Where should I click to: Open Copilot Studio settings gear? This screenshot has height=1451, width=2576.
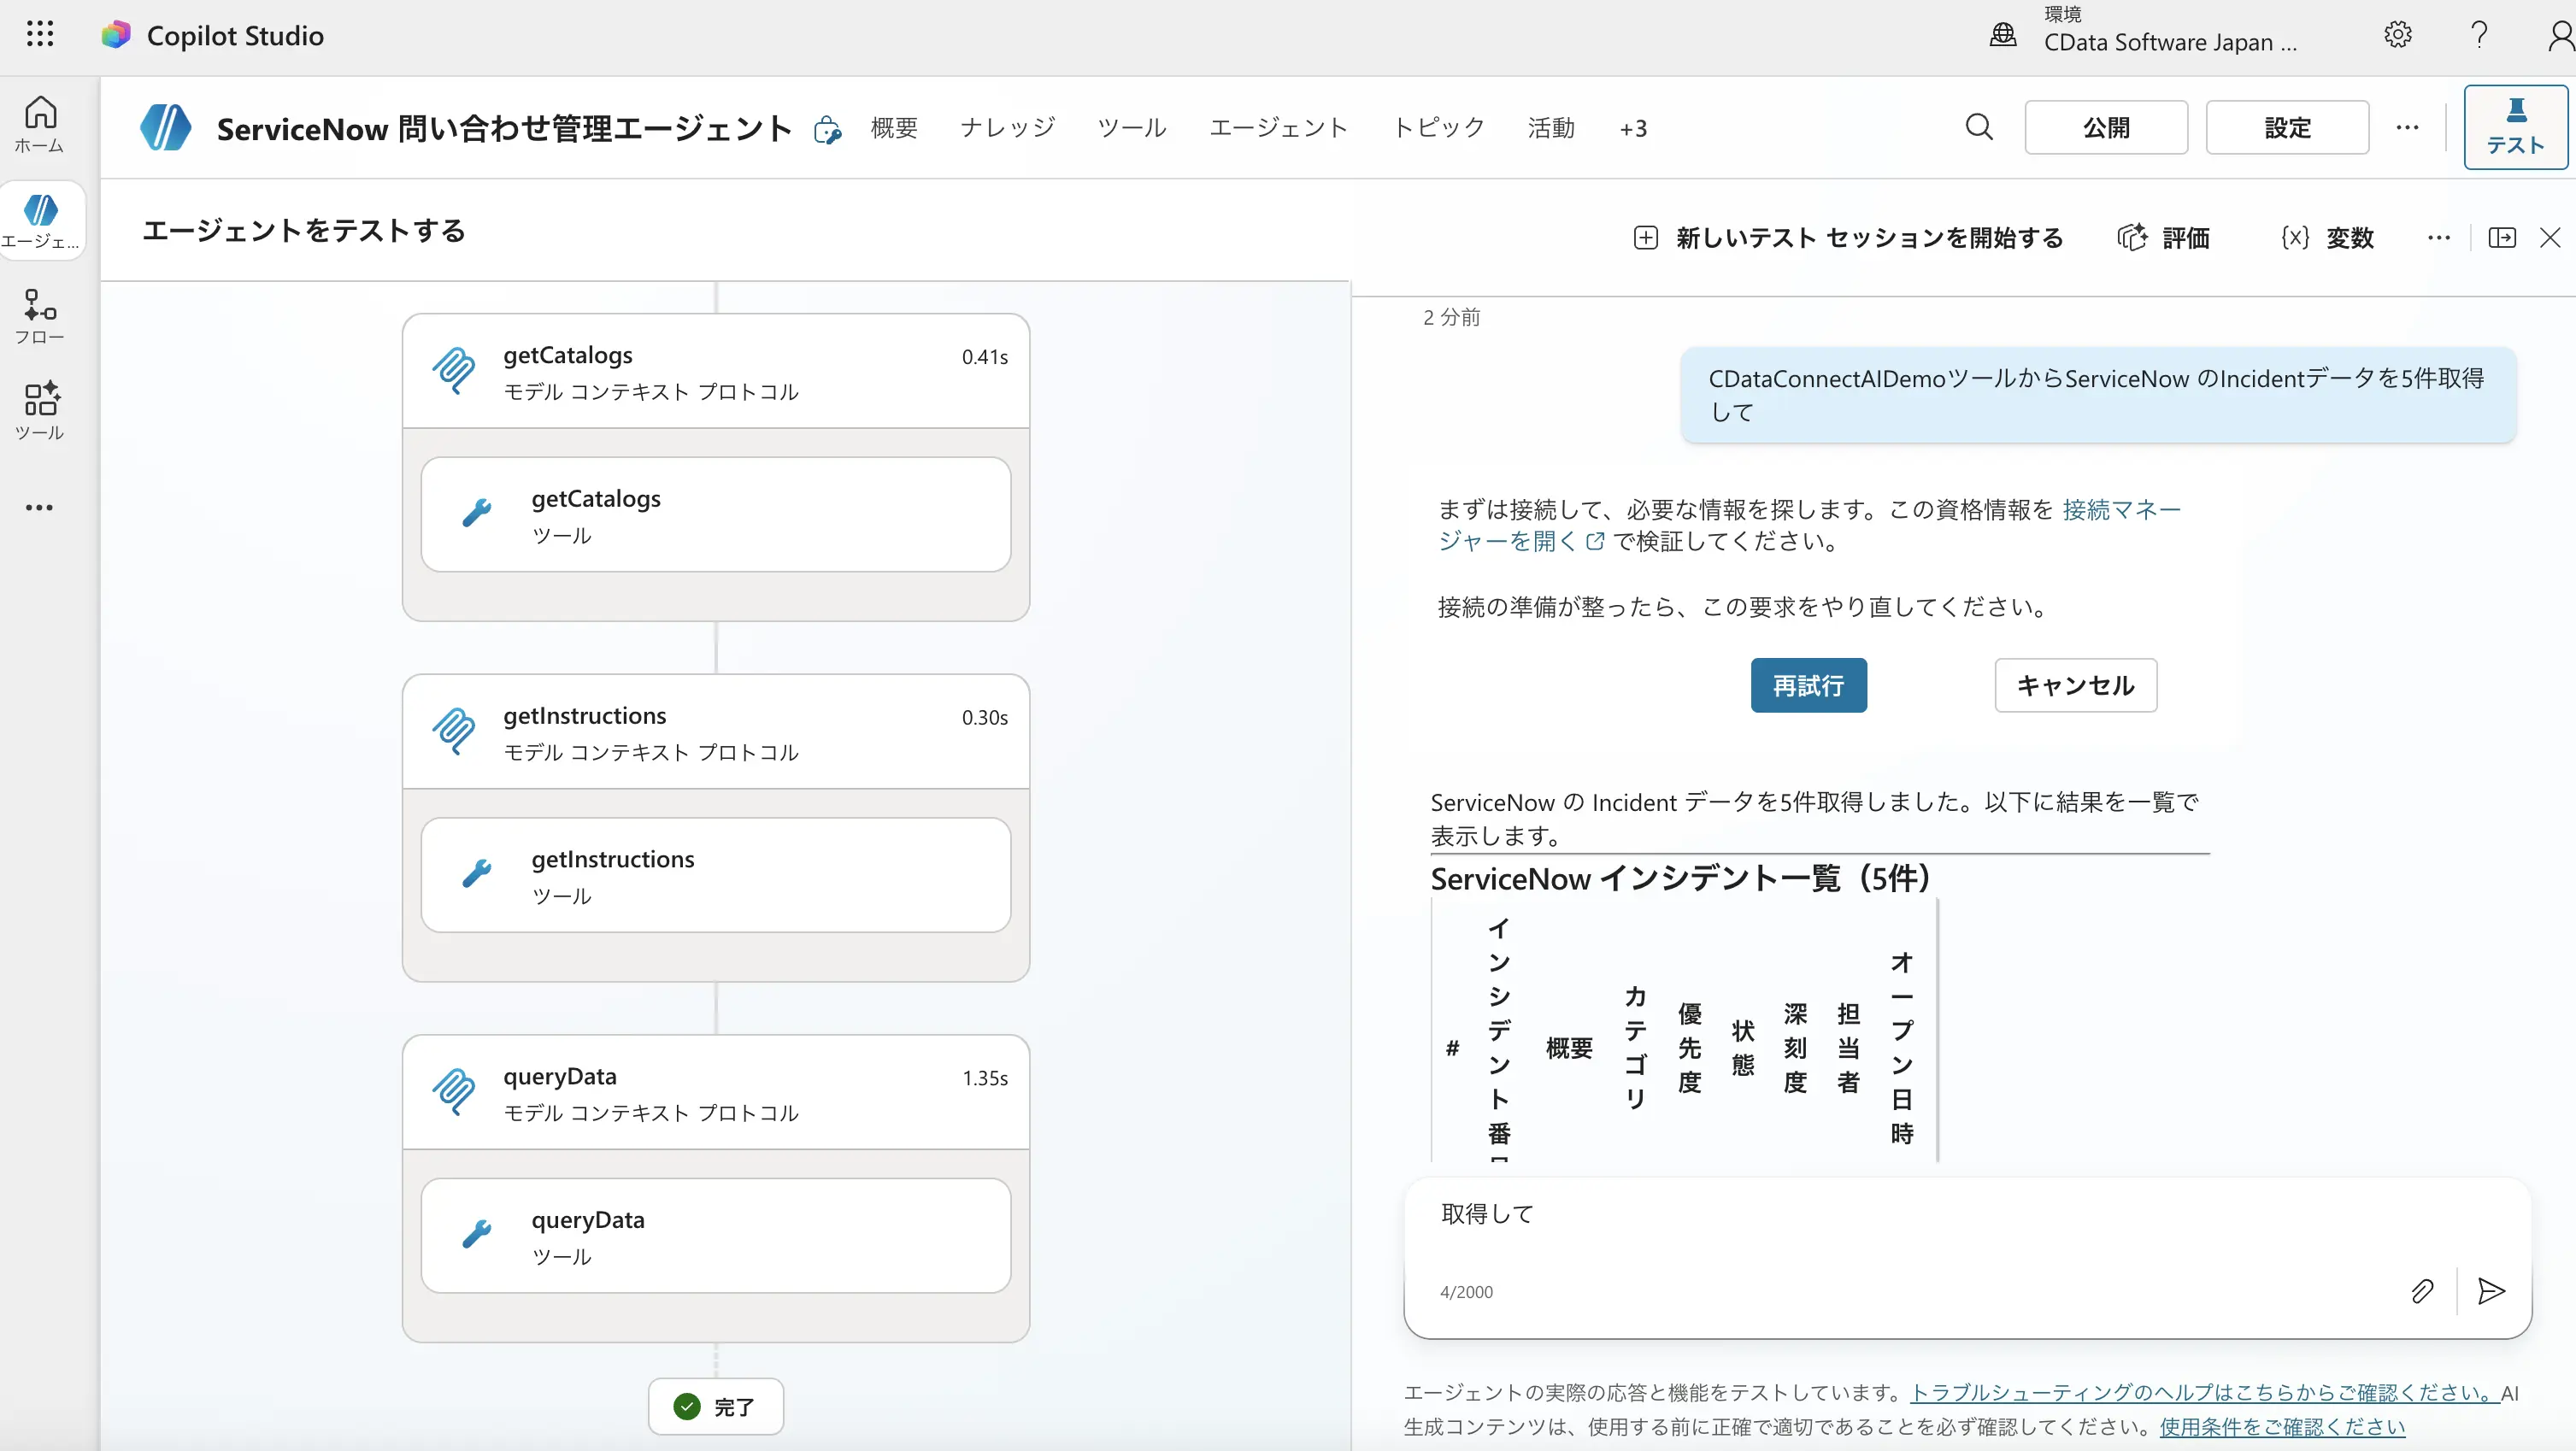coord(2397,35)
